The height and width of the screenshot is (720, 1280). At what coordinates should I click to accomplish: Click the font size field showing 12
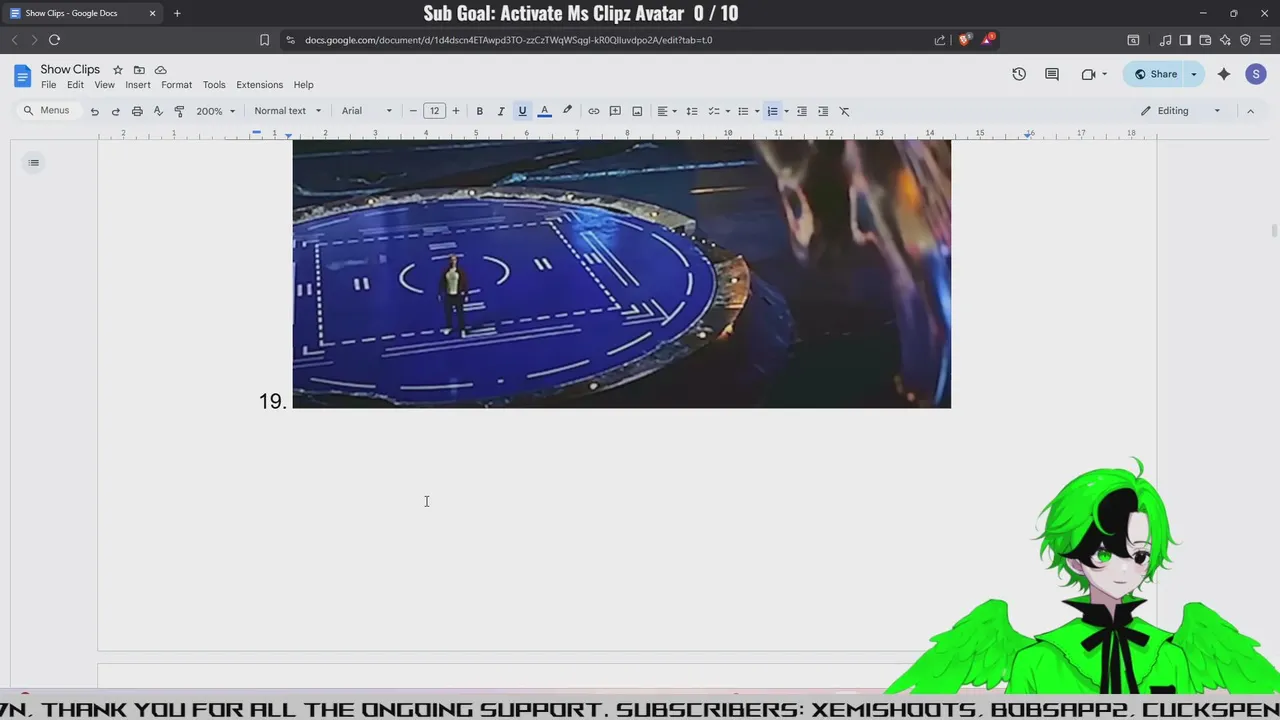click(434, 111)
